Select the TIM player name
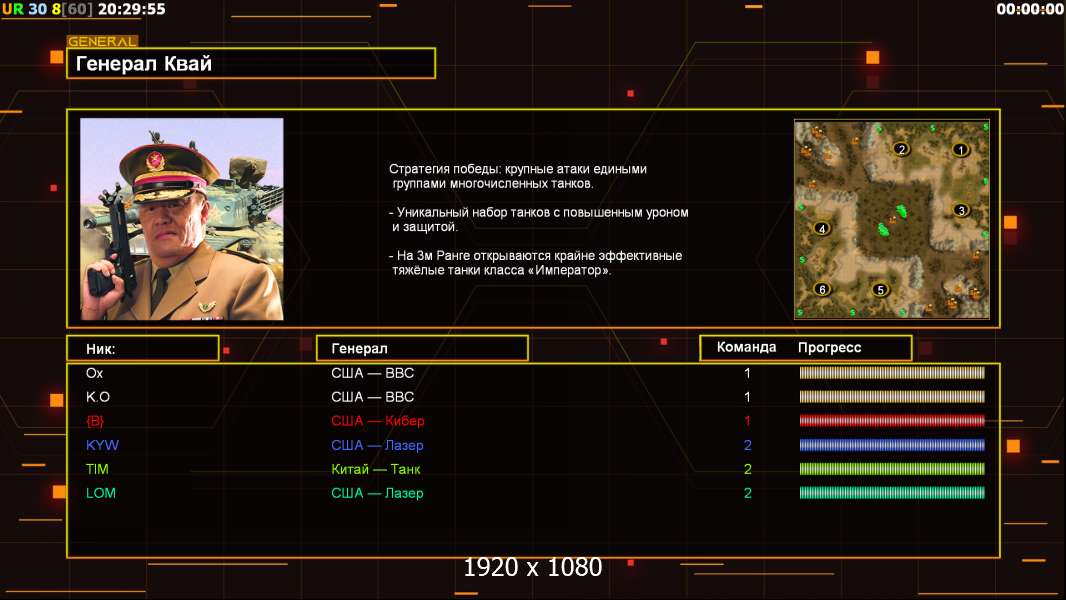1066x600 pixels. [97, 469]
